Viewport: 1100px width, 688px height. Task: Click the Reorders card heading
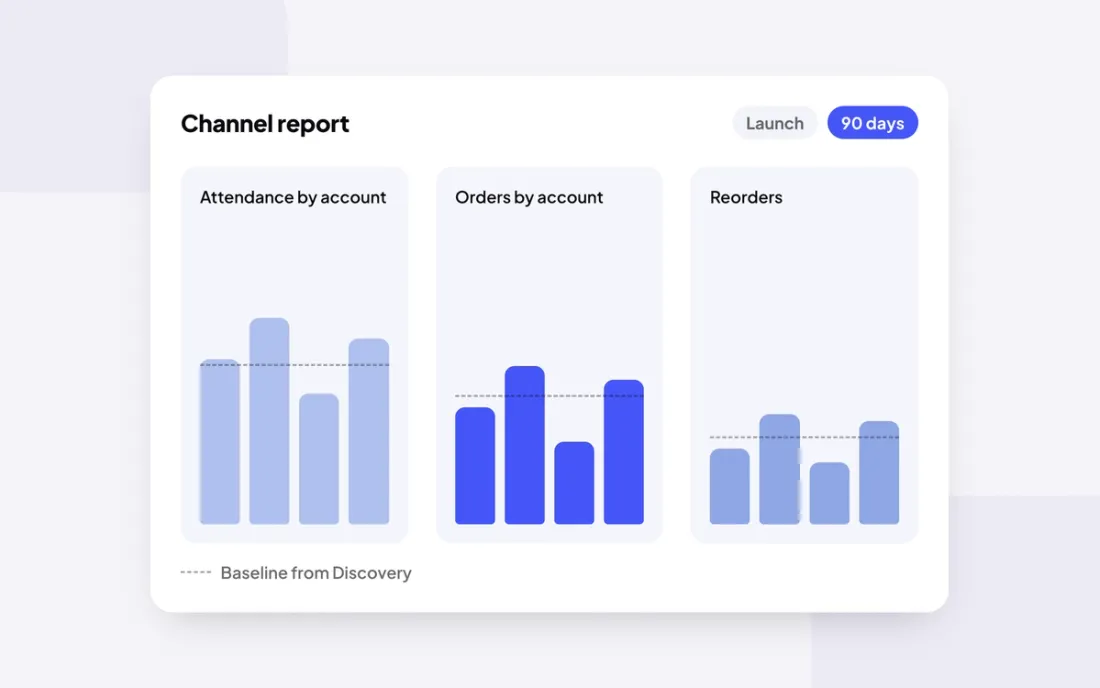[746, 197]
